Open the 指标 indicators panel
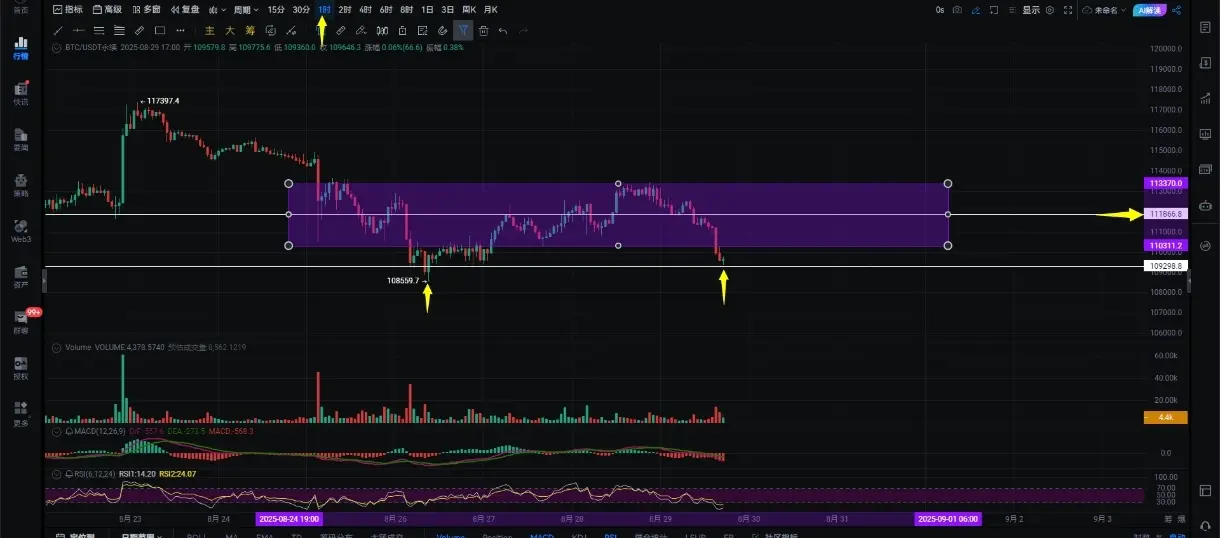 click(x=68, y=9)
